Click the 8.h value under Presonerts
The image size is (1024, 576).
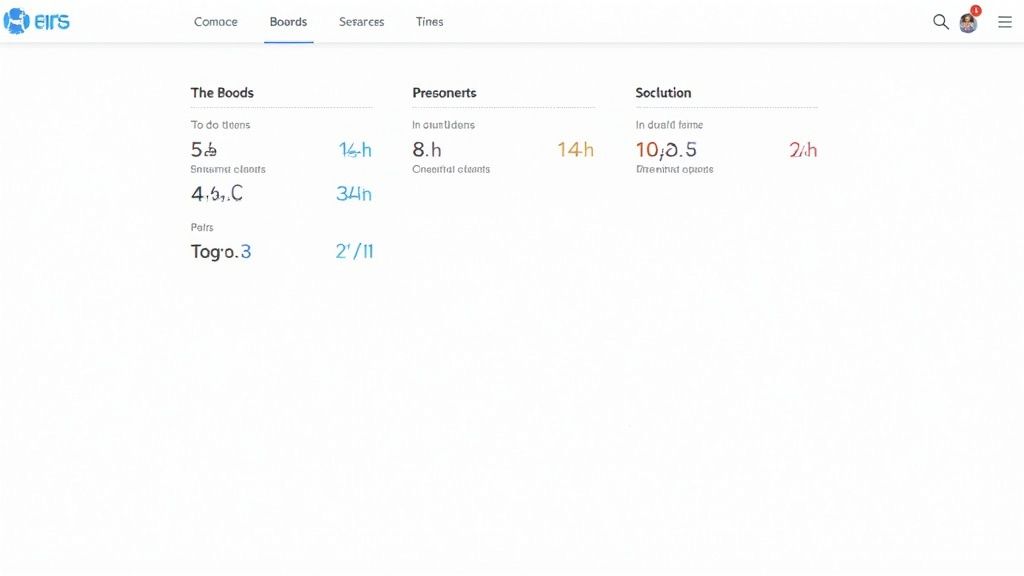pyautogui.click(x=426, y=150)
